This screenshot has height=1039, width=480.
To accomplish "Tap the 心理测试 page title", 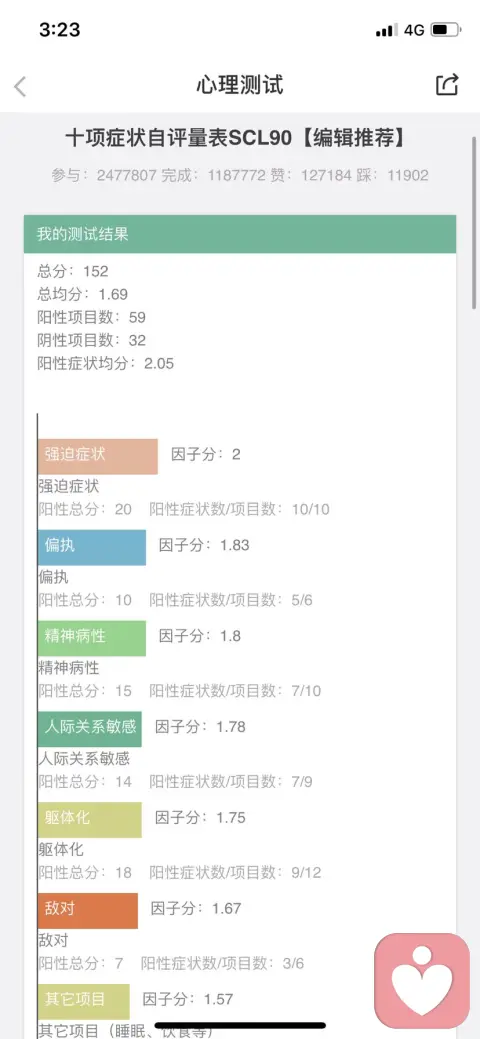I will pyautogui.click(x=240, y=85).
